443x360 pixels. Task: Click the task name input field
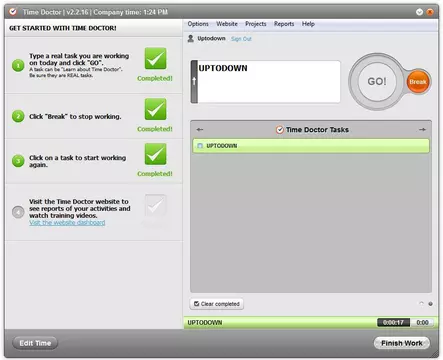click(269, 82)
